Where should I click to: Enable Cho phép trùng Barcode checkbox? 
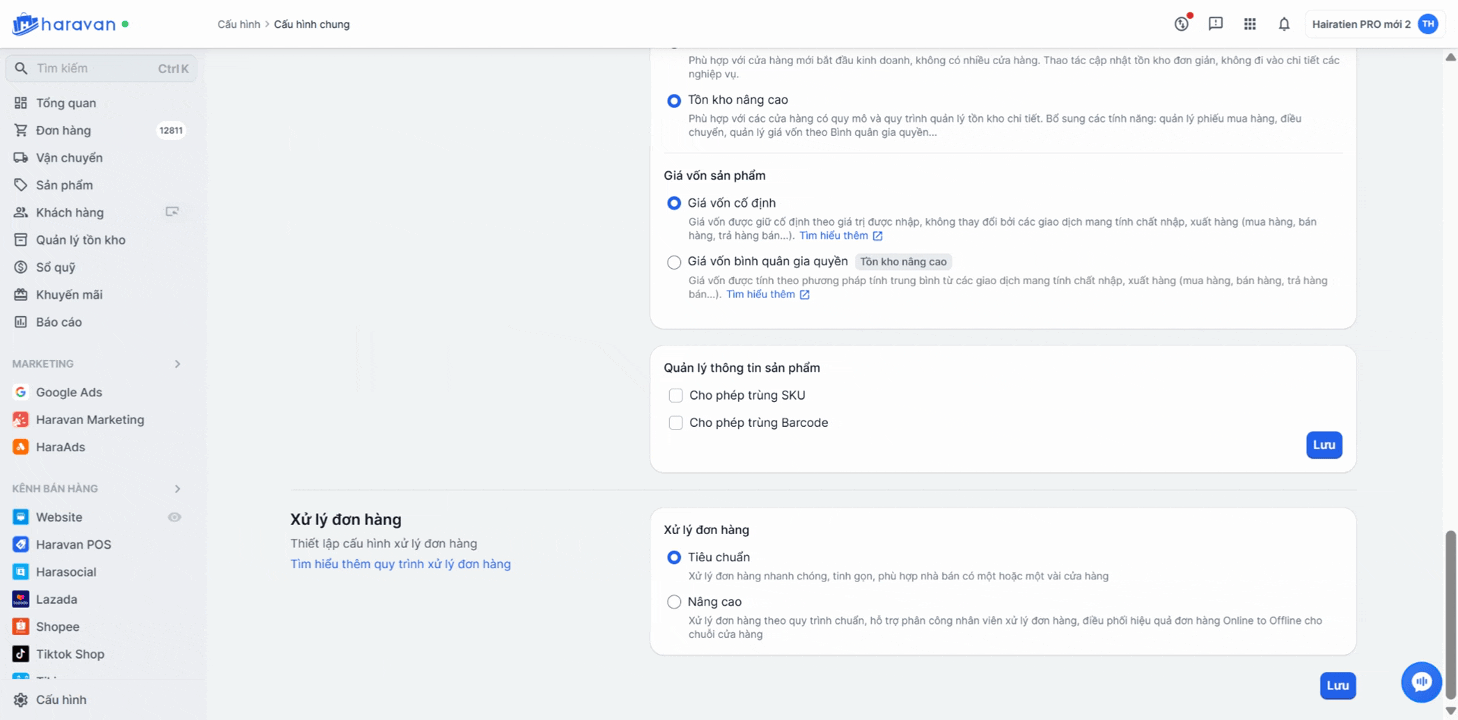pos(676,423)
